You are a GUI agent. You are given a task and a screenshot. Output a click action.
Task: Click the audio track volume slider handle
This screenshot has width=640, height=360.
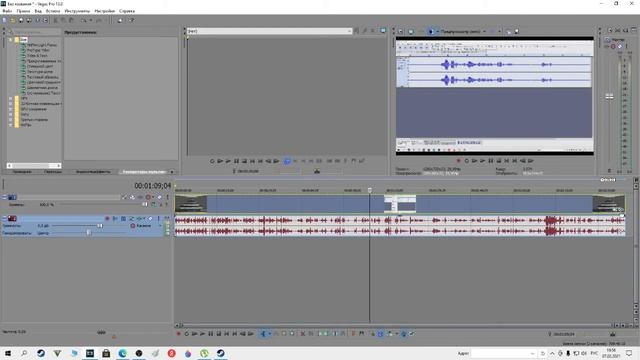click(x=100, y=226)
